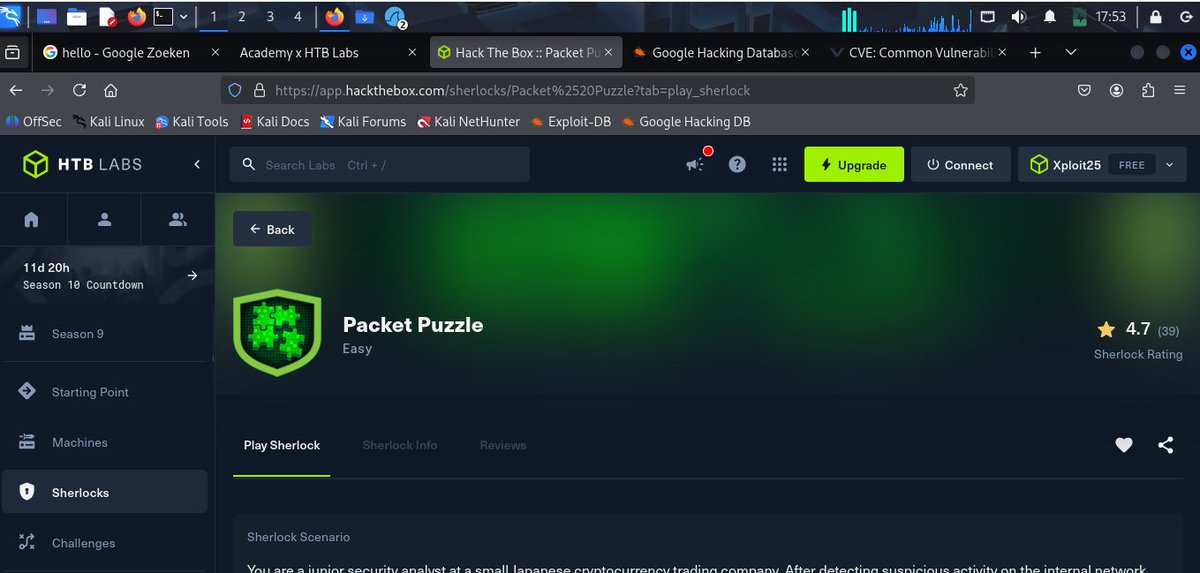
Task: Switch to workspace 3
Action: [x=270, y=16]
